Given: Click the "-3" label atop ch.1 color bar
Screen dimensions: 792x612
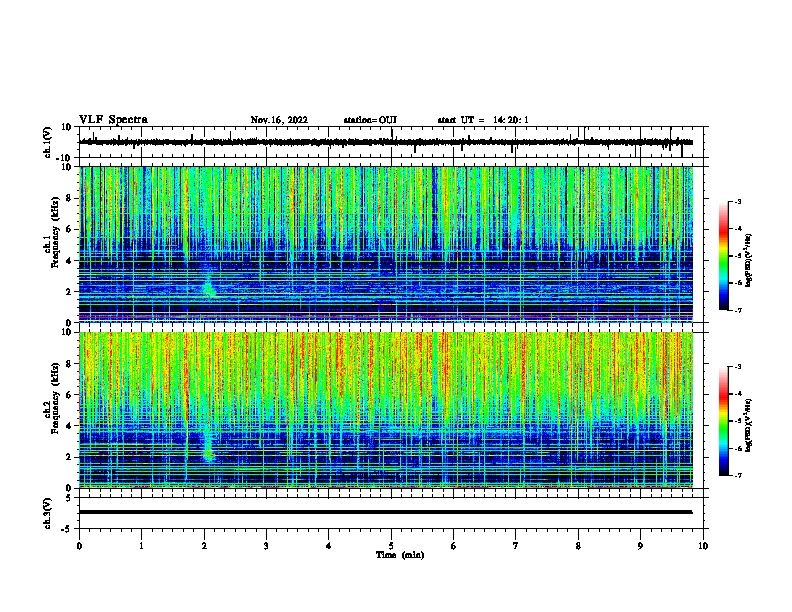Looking at the screenshot, I should pyautogui.click(x=737, y=201).
